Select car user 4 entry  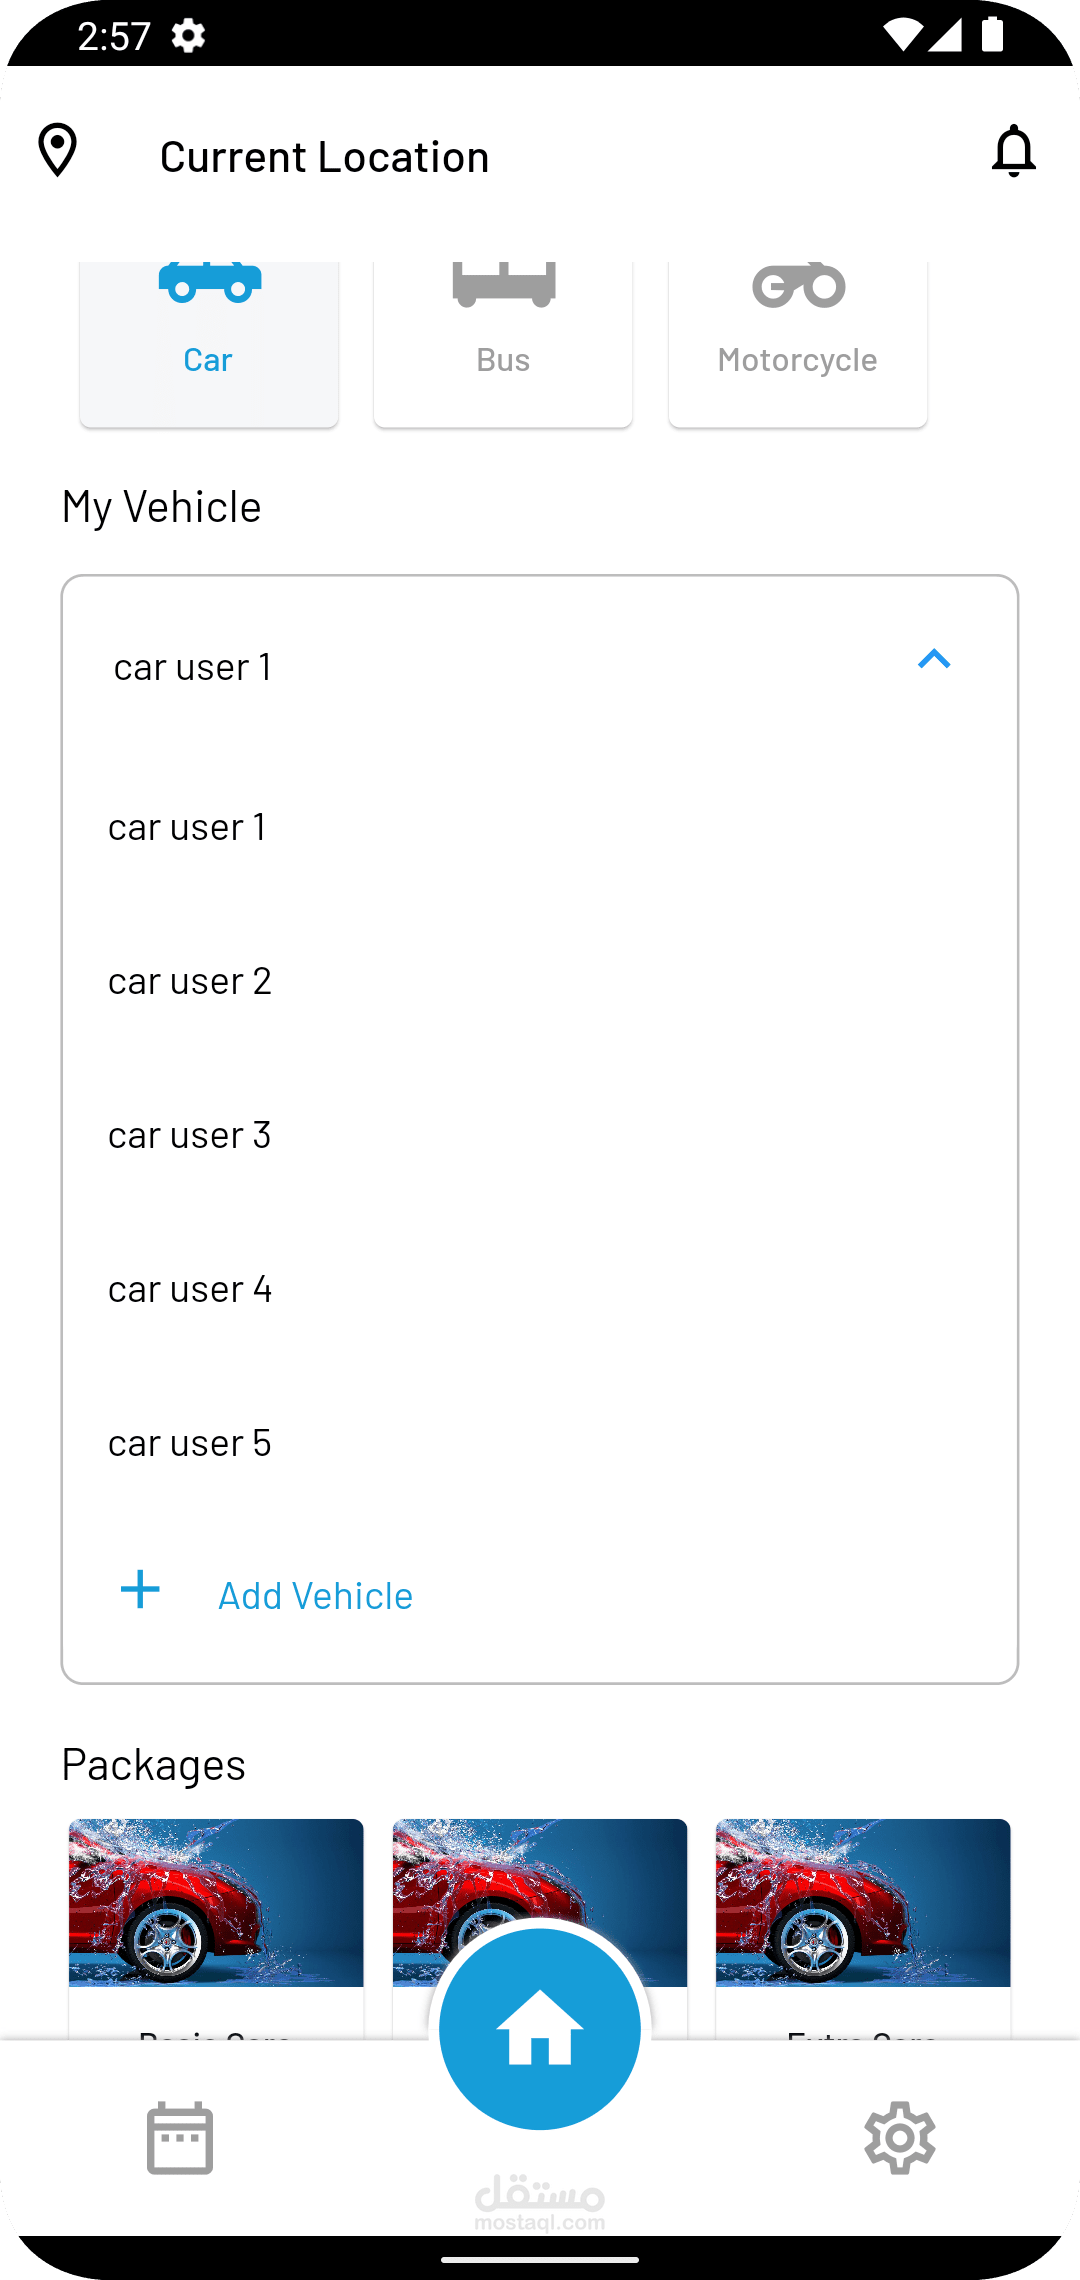click(x=190, y=1289)
